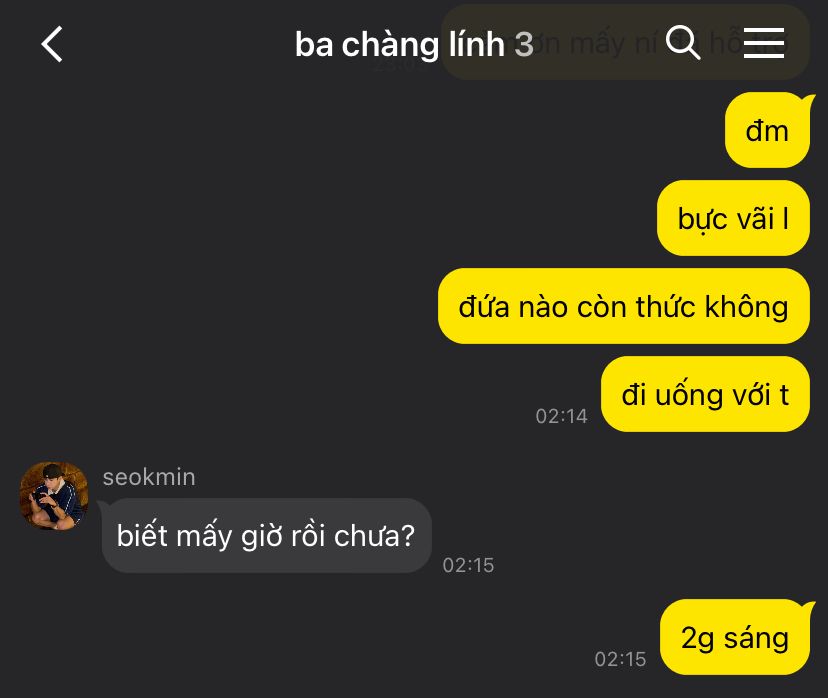Open the chat search magnifier
The width and height of the screenshot is (828, 698).
683,42
